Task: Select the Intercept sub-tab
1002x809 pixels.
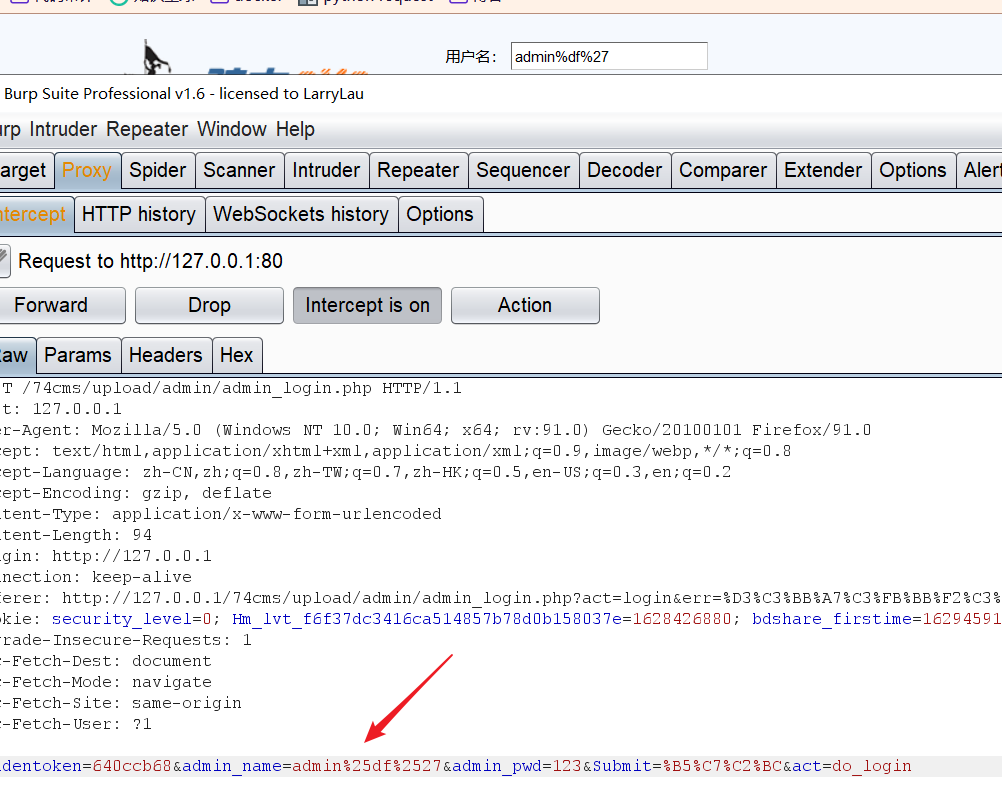Action: pos(35,214)
